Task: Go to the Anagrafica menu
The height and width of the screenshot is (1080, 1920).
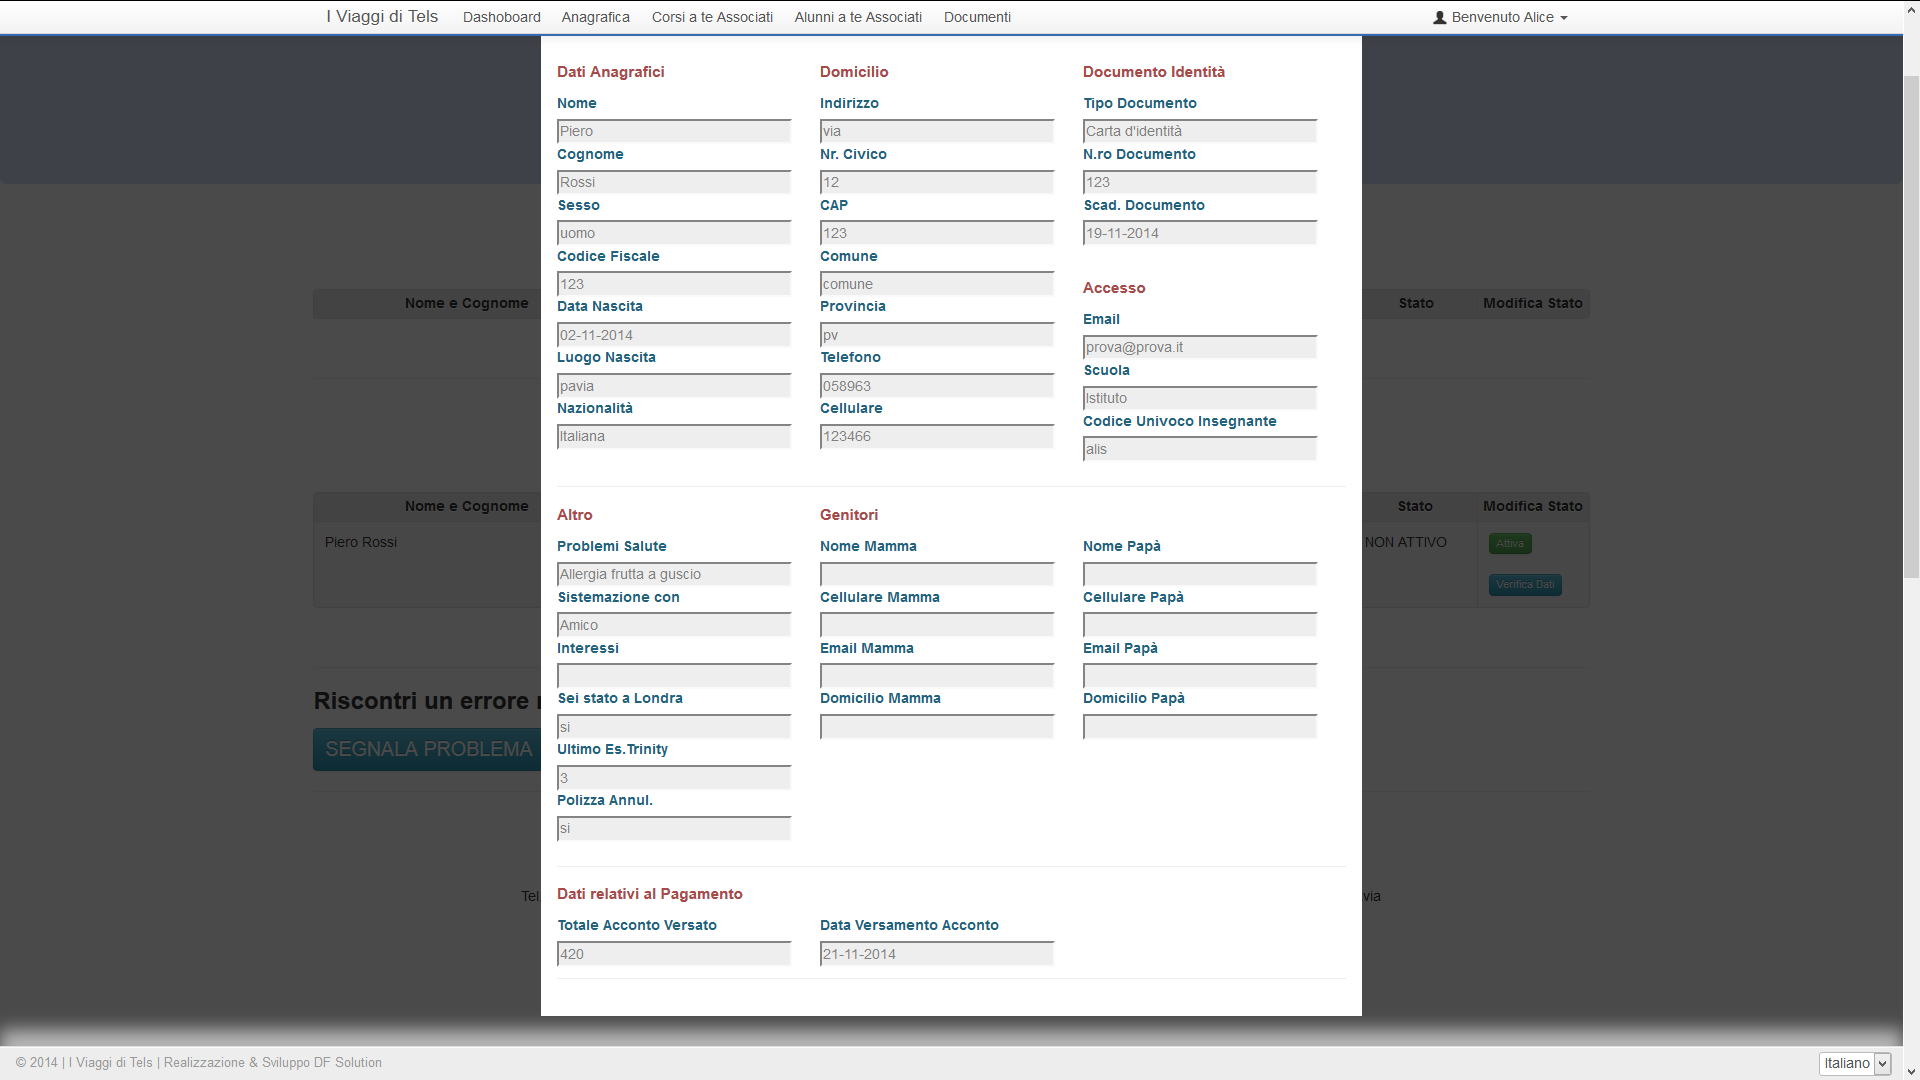Action: (x=595, y=17)
